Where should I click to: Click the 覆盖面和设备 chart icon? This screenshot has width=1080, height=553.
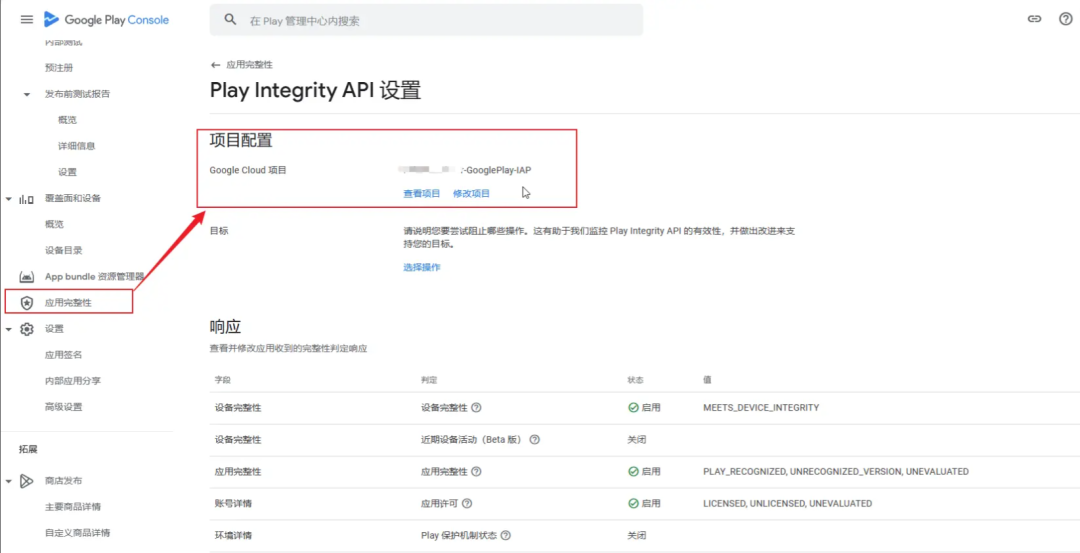(27, 199)
